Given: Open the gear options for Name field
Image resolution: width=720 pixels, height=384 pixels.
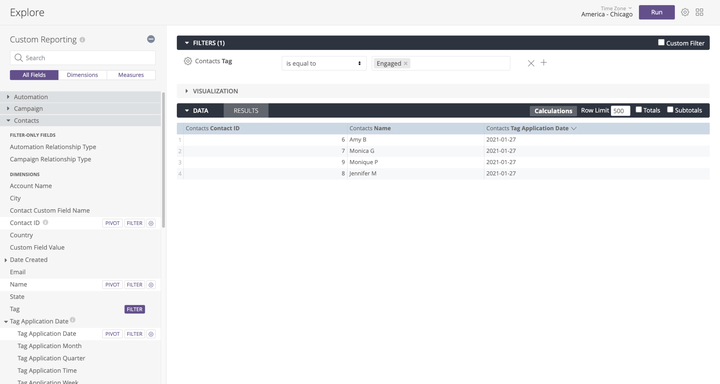Looking at the screenshot, I should pyautogui.click(x=151, y=285).
